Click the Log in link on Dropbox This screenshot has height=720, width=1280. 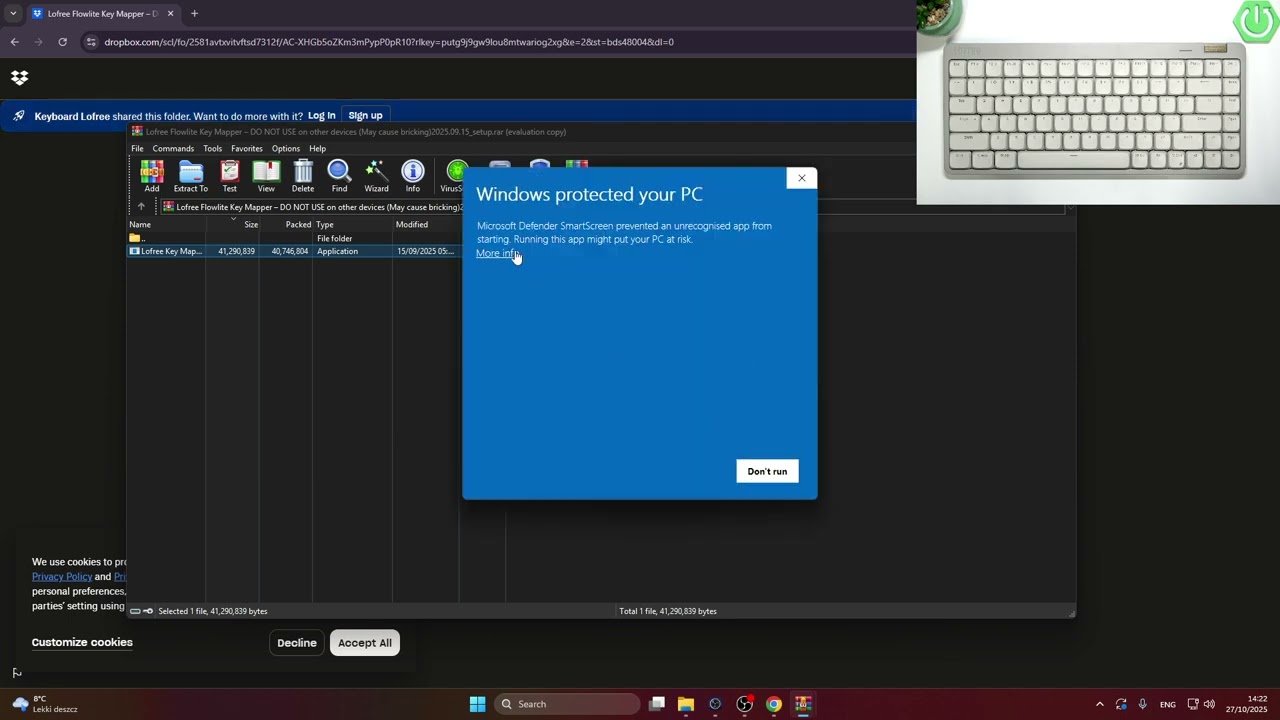pos(321,116)
